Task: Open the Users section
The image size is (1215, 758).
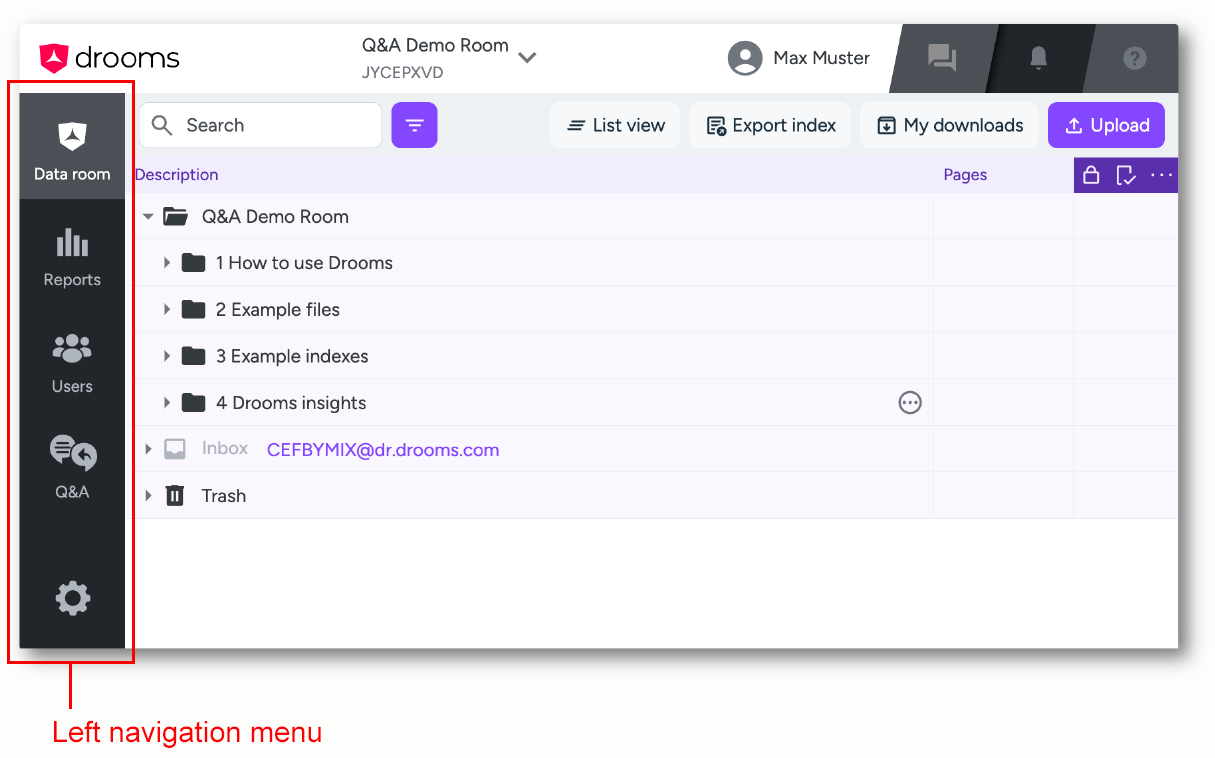Action: [72, 363]
